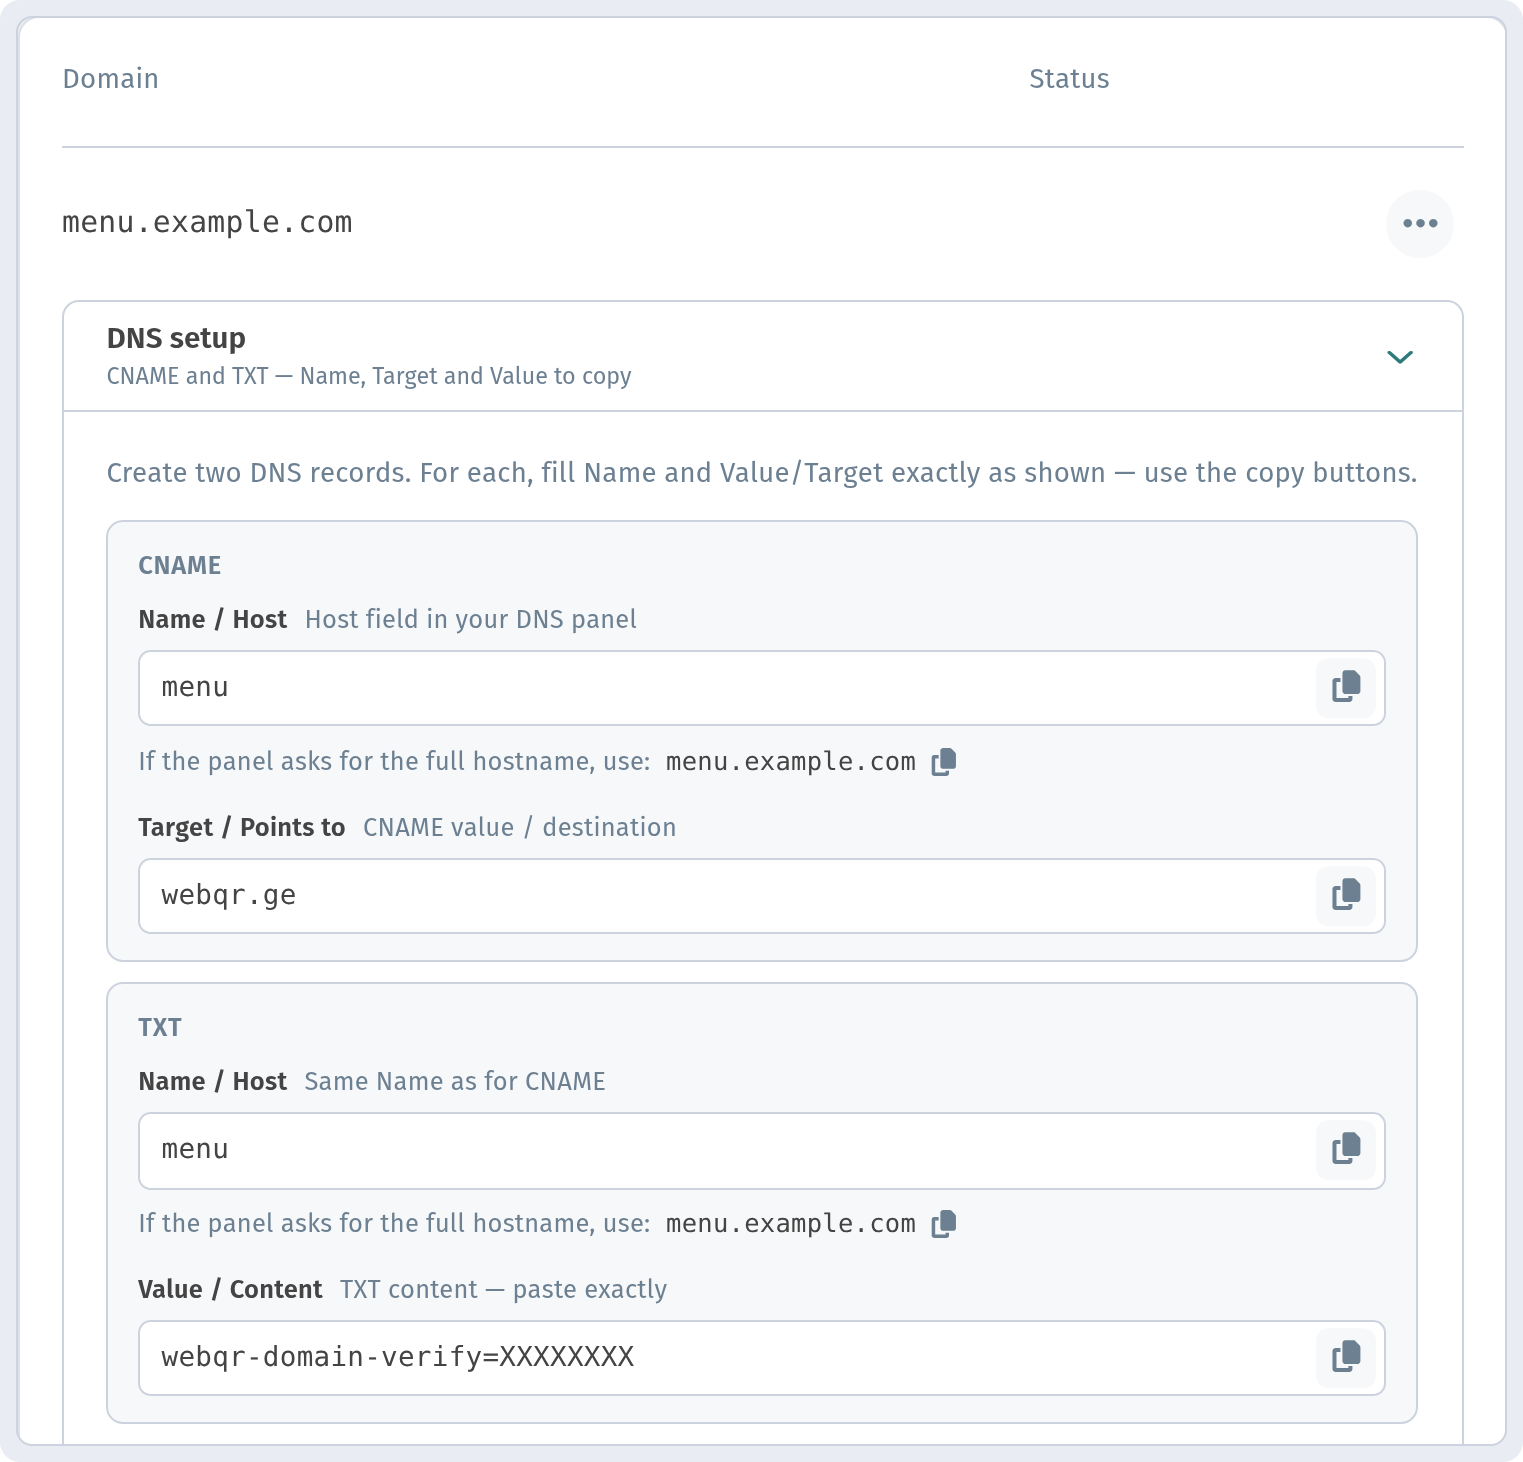
Task: Click the 'Target / Points to' label
Action: pos(241,827)
